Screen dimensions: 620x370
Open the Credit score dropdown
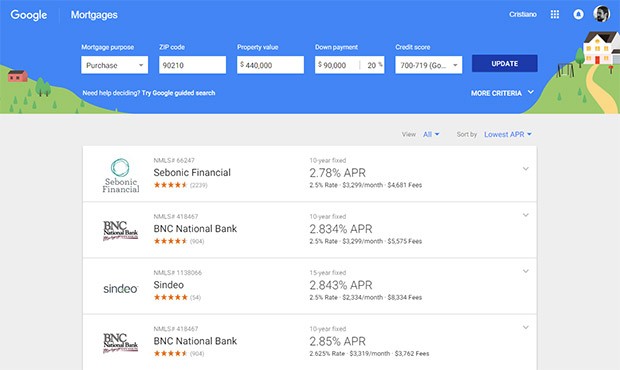(x=429, y=65)
